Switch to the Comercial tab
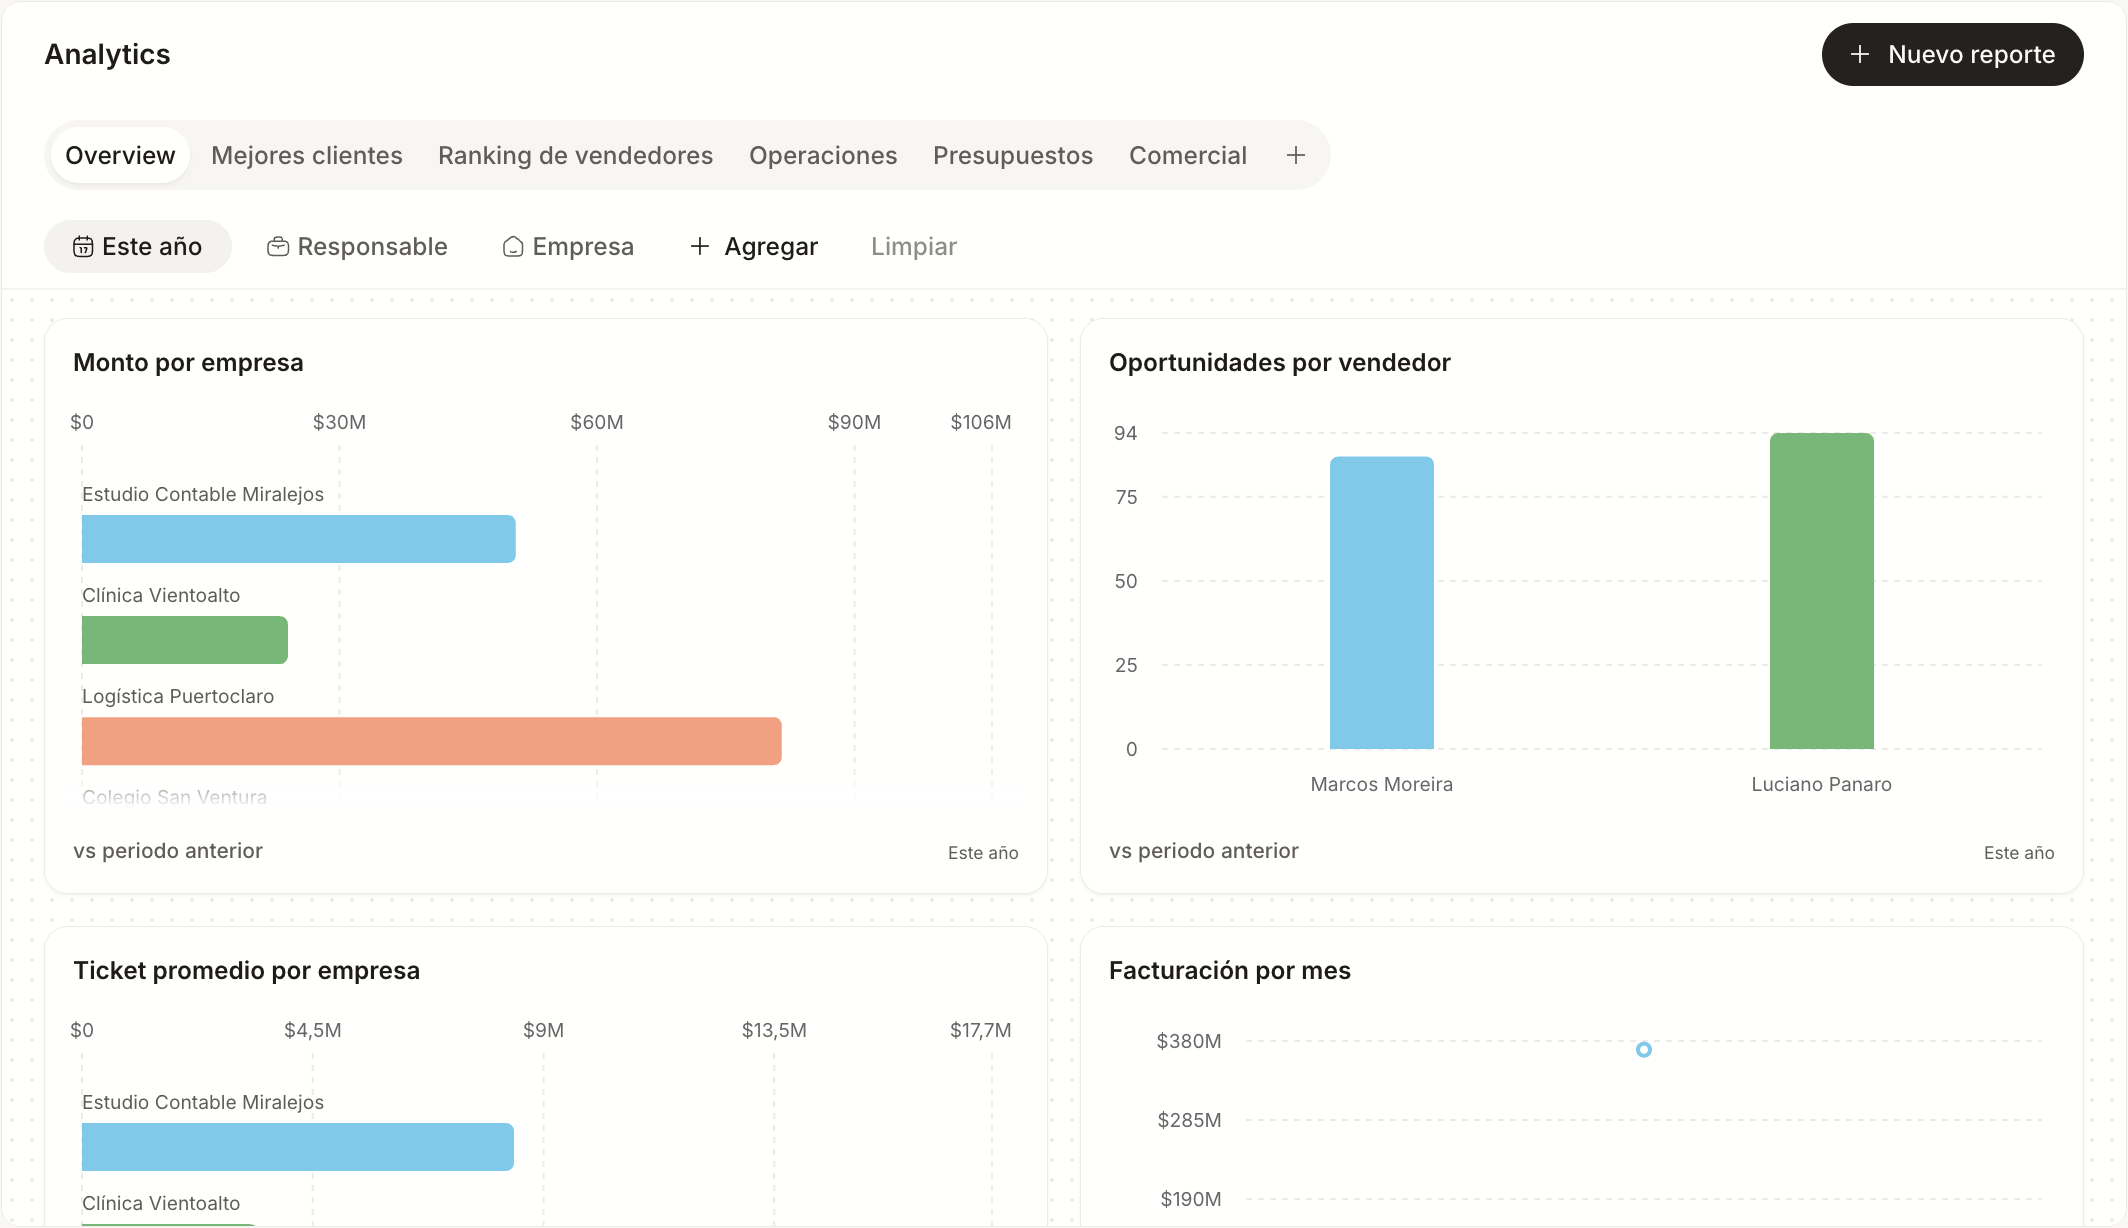 [x=1188, y=155]
